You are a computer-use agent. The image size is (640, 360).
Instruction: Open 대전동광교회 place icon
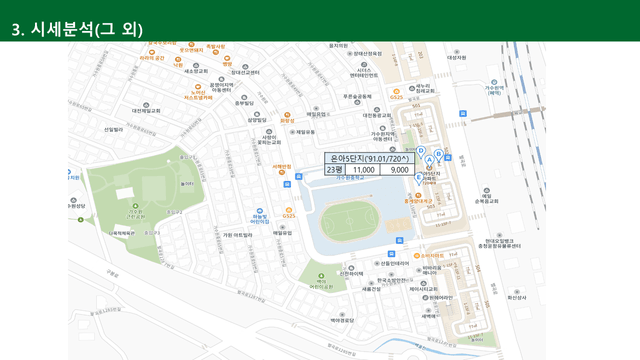click(377, 110)
